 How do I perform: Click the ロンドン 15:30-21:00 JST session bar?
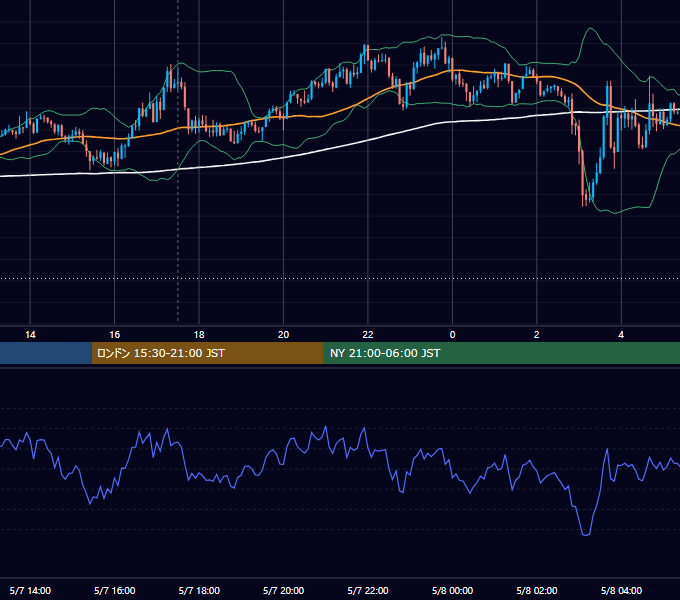click(x=208, y=353)
